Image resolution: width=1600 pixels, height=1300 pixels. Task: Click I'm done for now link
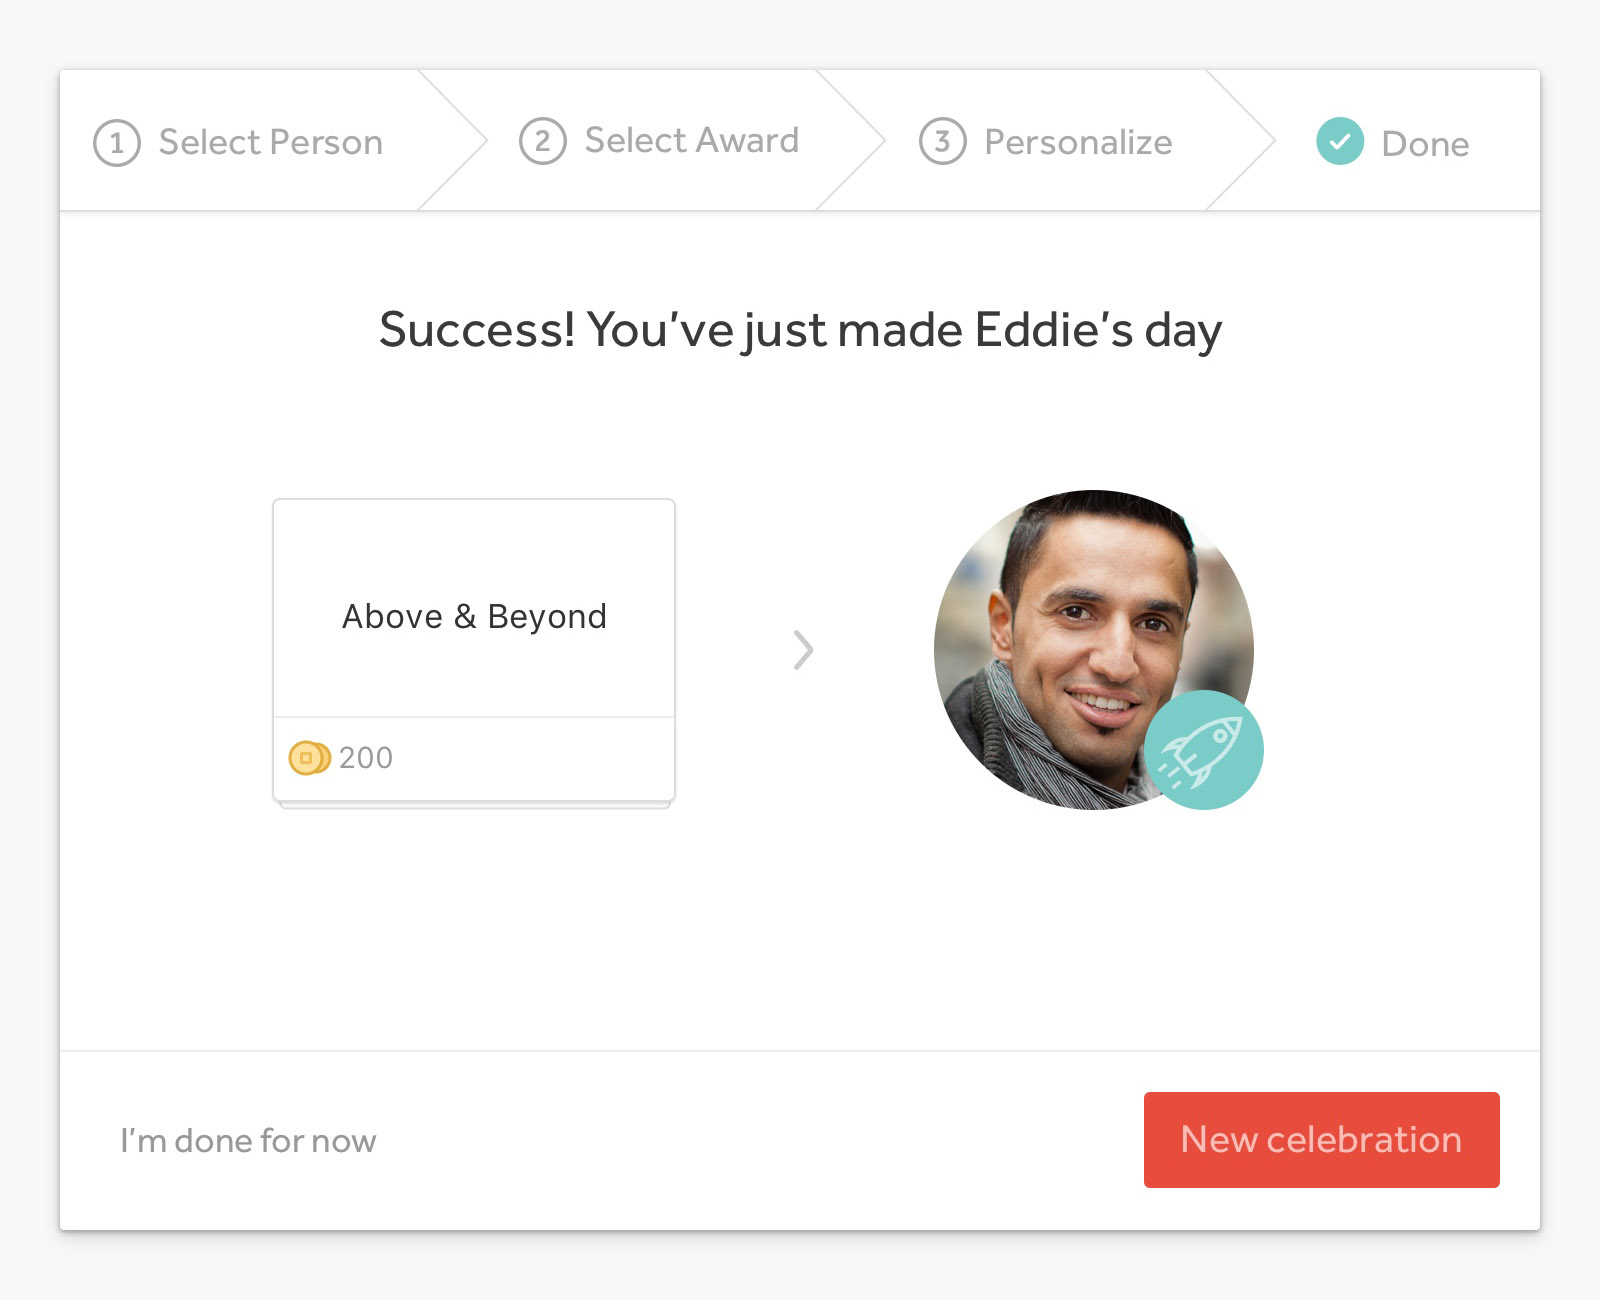click(x=248, y=1140)
